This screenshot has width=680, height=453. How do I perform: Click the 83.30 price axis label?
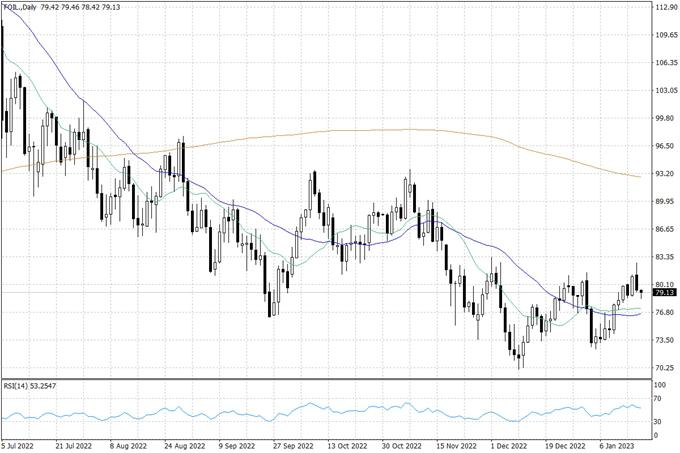663,257
